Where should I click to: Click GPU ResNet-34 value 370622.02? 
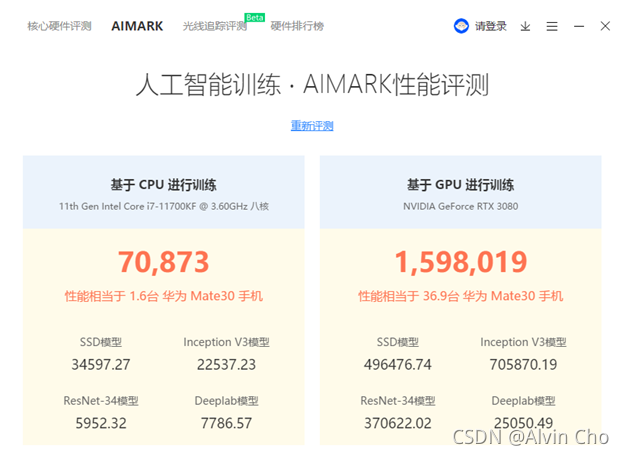398,423
